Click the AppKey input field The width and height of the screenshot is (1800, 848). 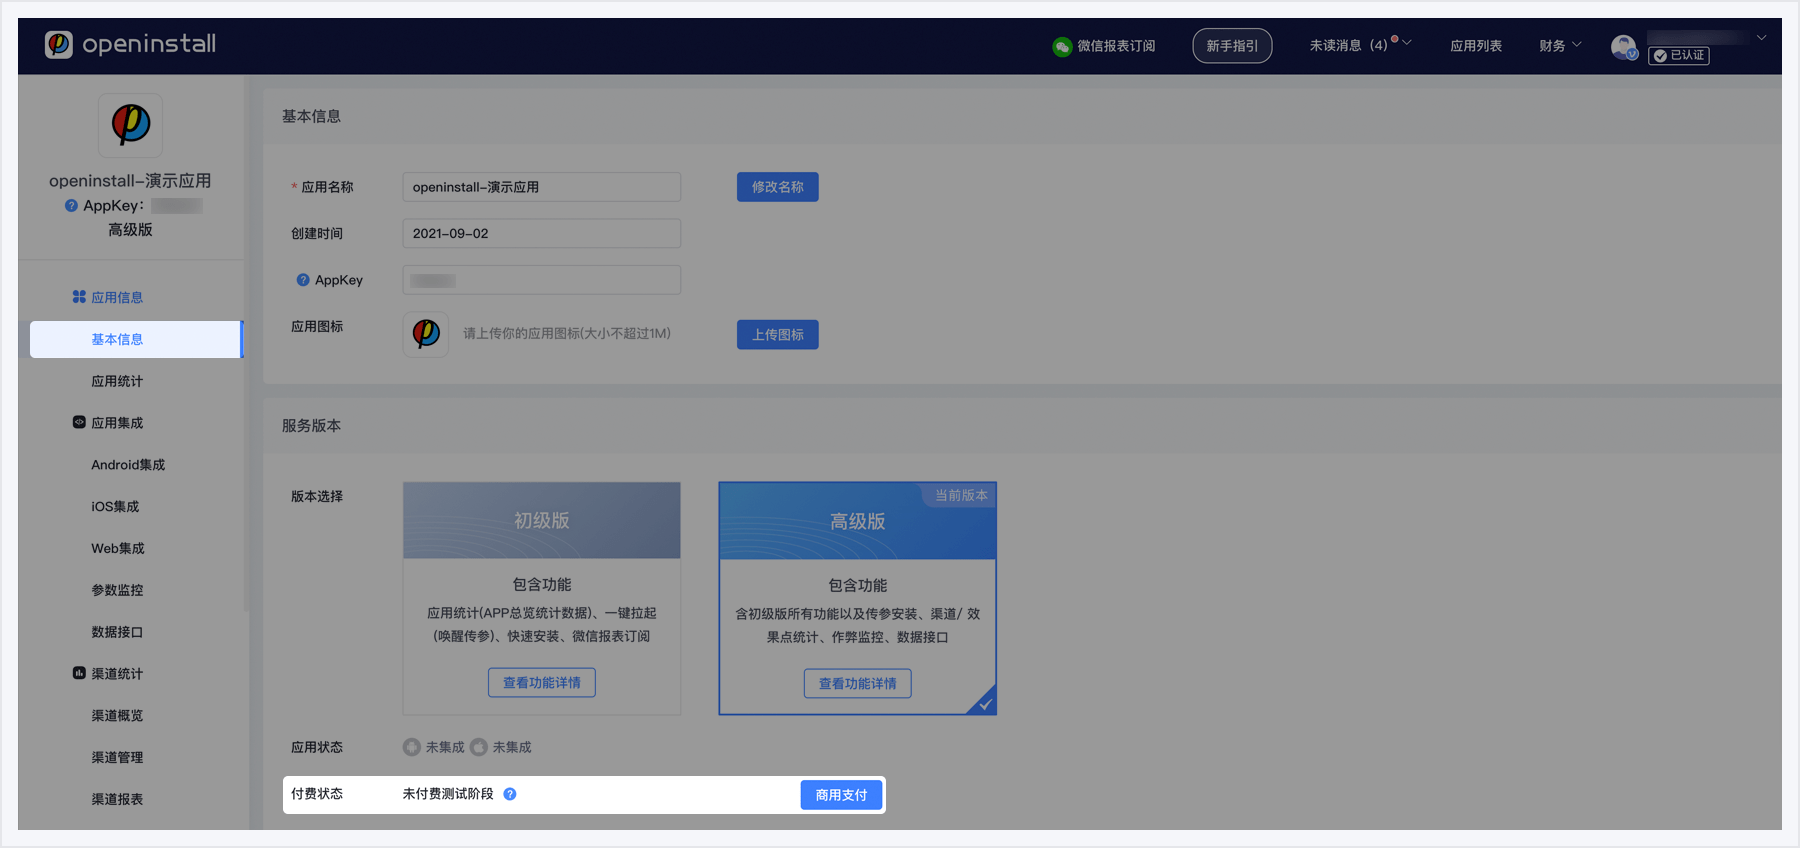[542, 280]
